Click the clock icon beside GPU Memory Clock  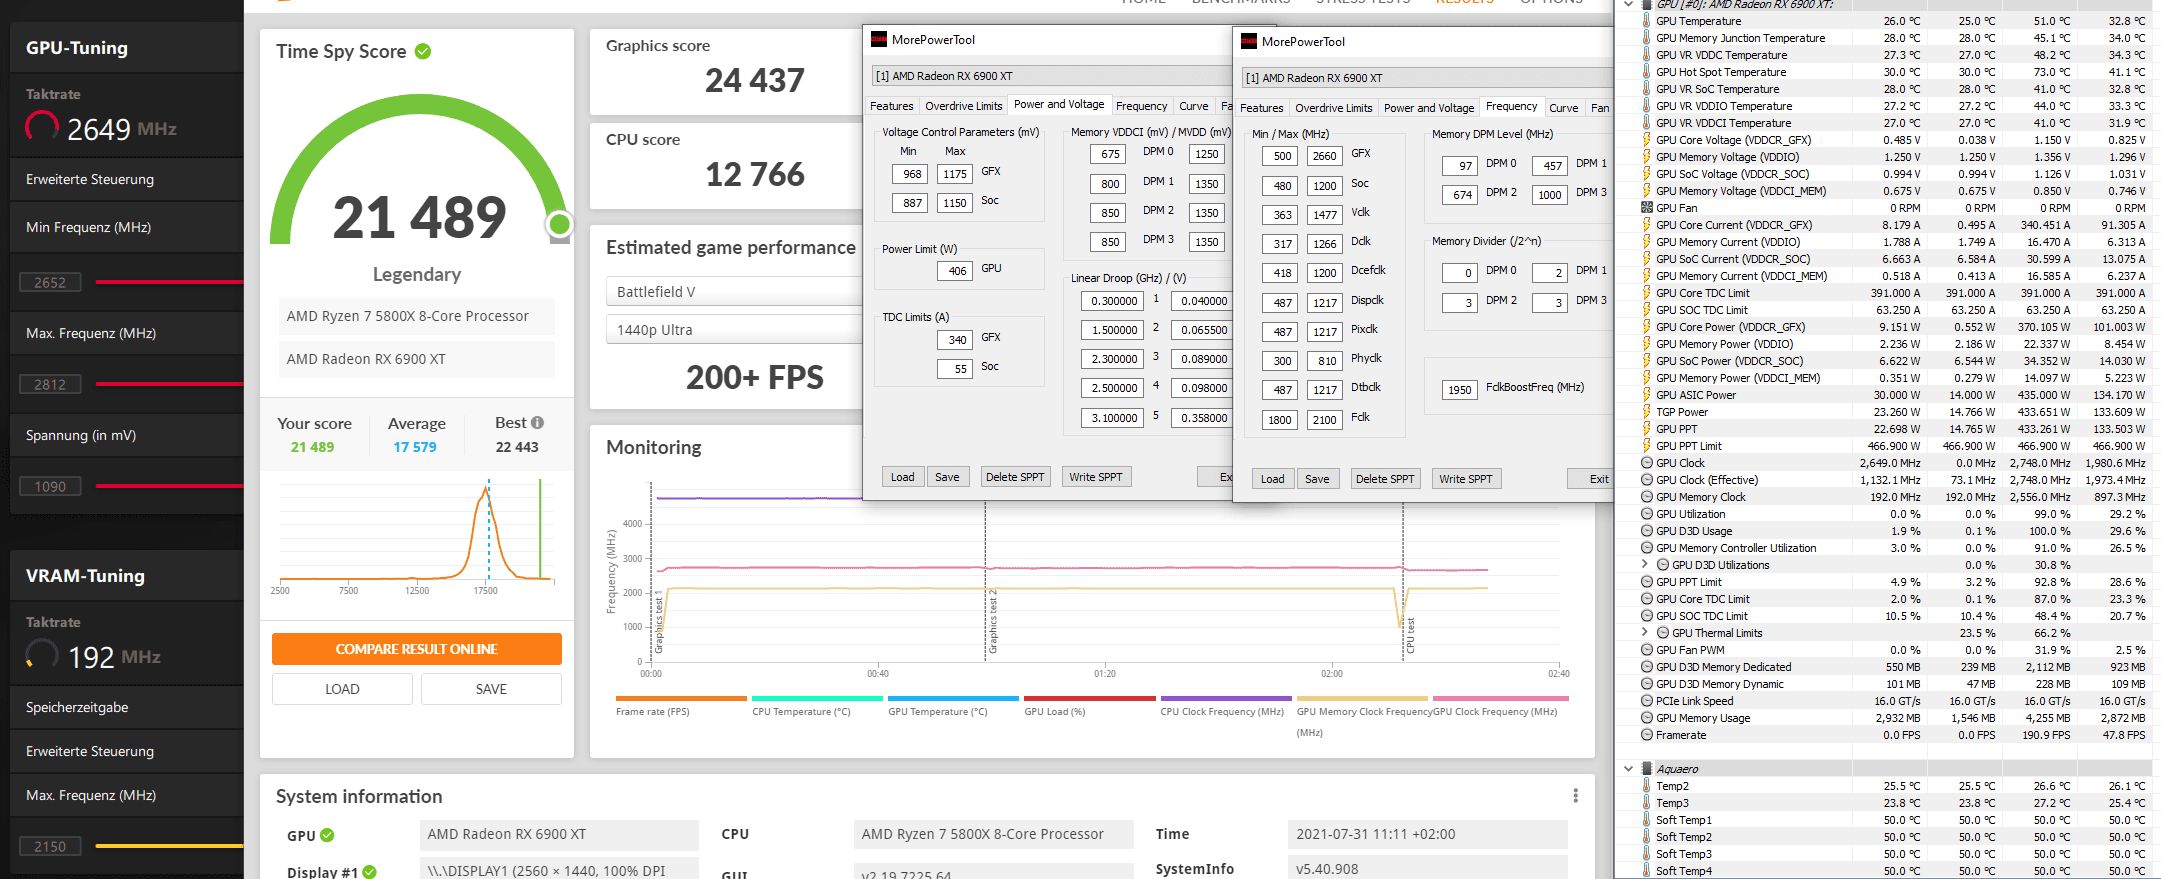(x=1646, y=497)
